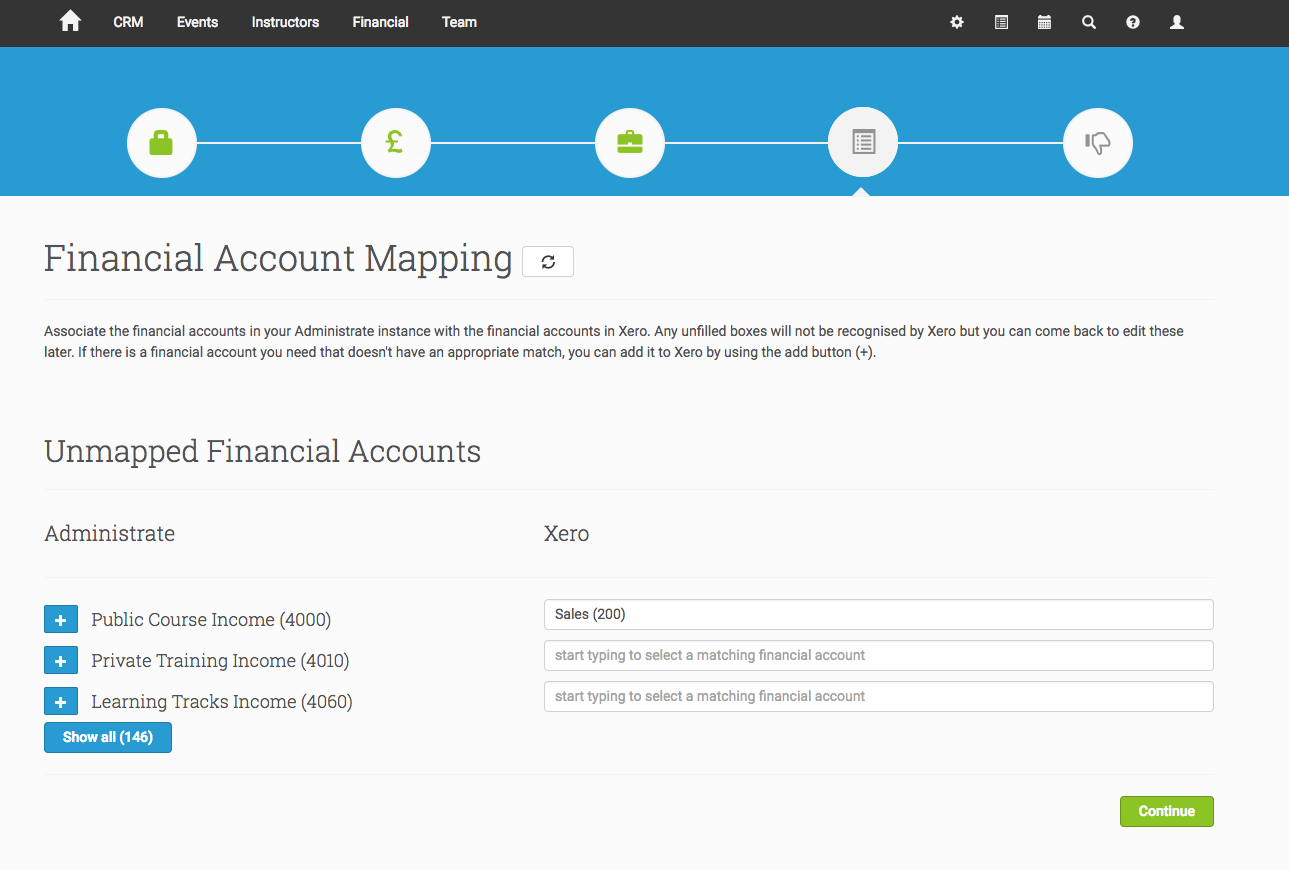This screenshot has width=1289, height=871.
Task: Click the Show all (146) button
Action: click(108, 738)
